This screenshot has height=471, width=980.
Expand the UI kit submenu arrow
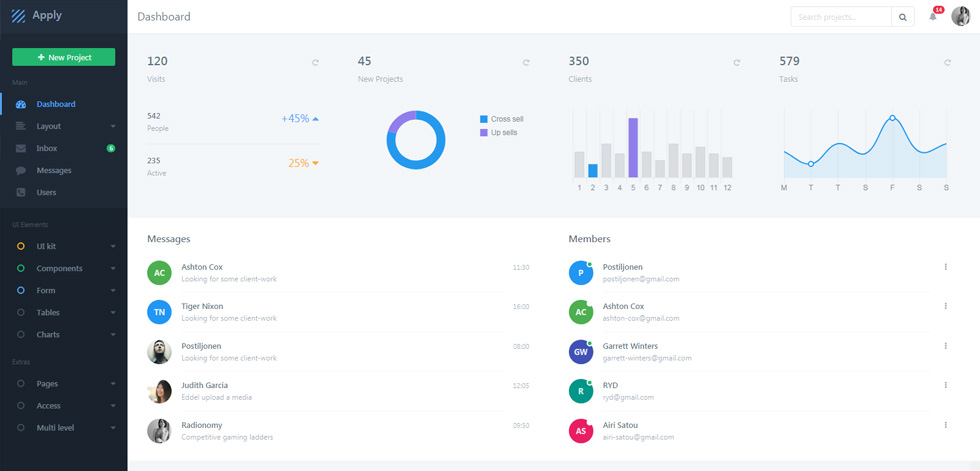(x=113, y=246)
